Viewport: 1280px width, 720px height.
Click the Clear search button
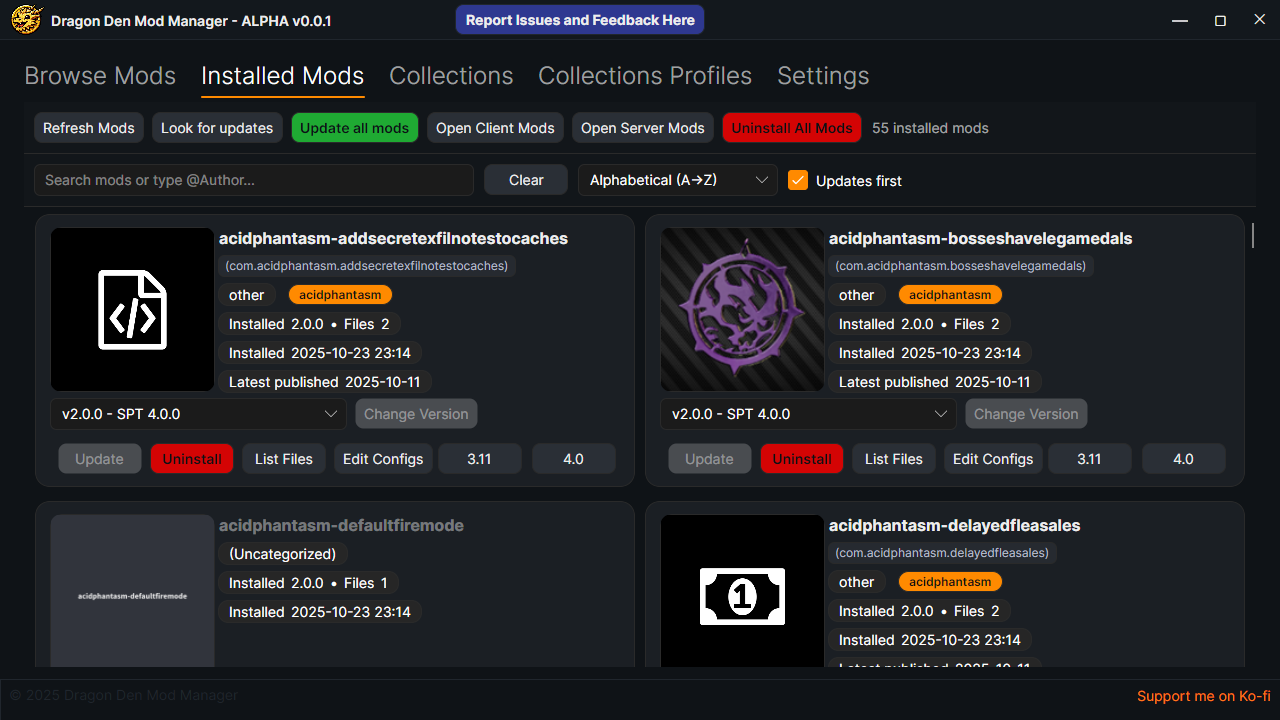pos(526,180)
